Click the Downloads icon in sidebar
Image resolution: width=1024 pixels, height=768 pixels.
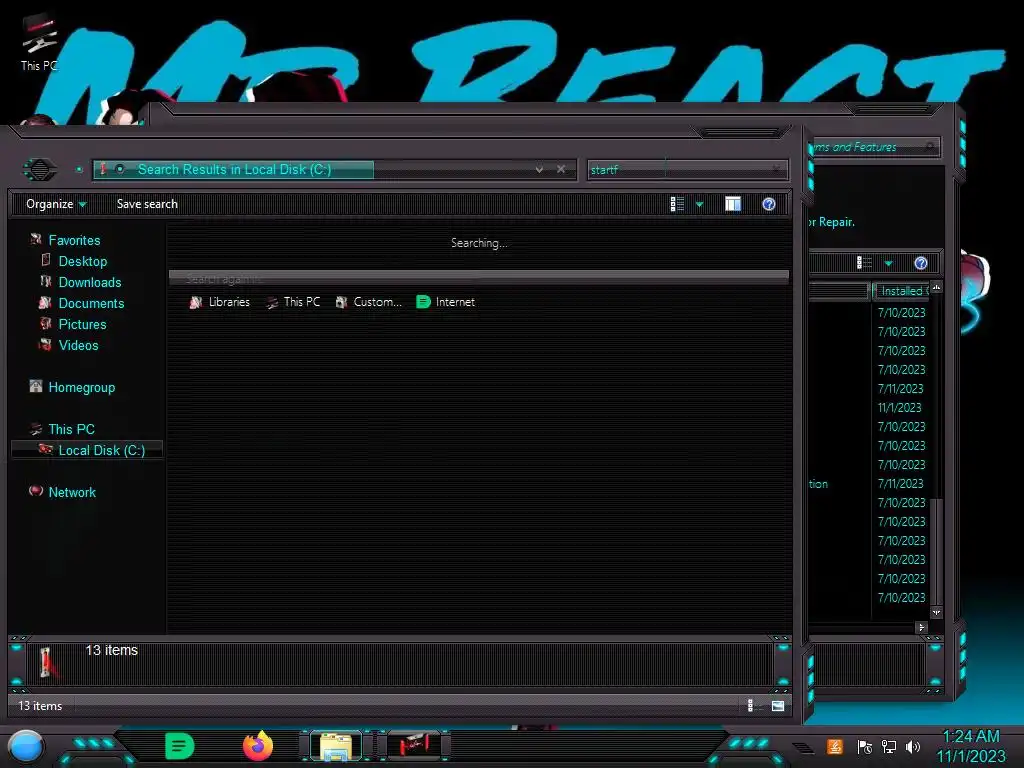[46, 281]
